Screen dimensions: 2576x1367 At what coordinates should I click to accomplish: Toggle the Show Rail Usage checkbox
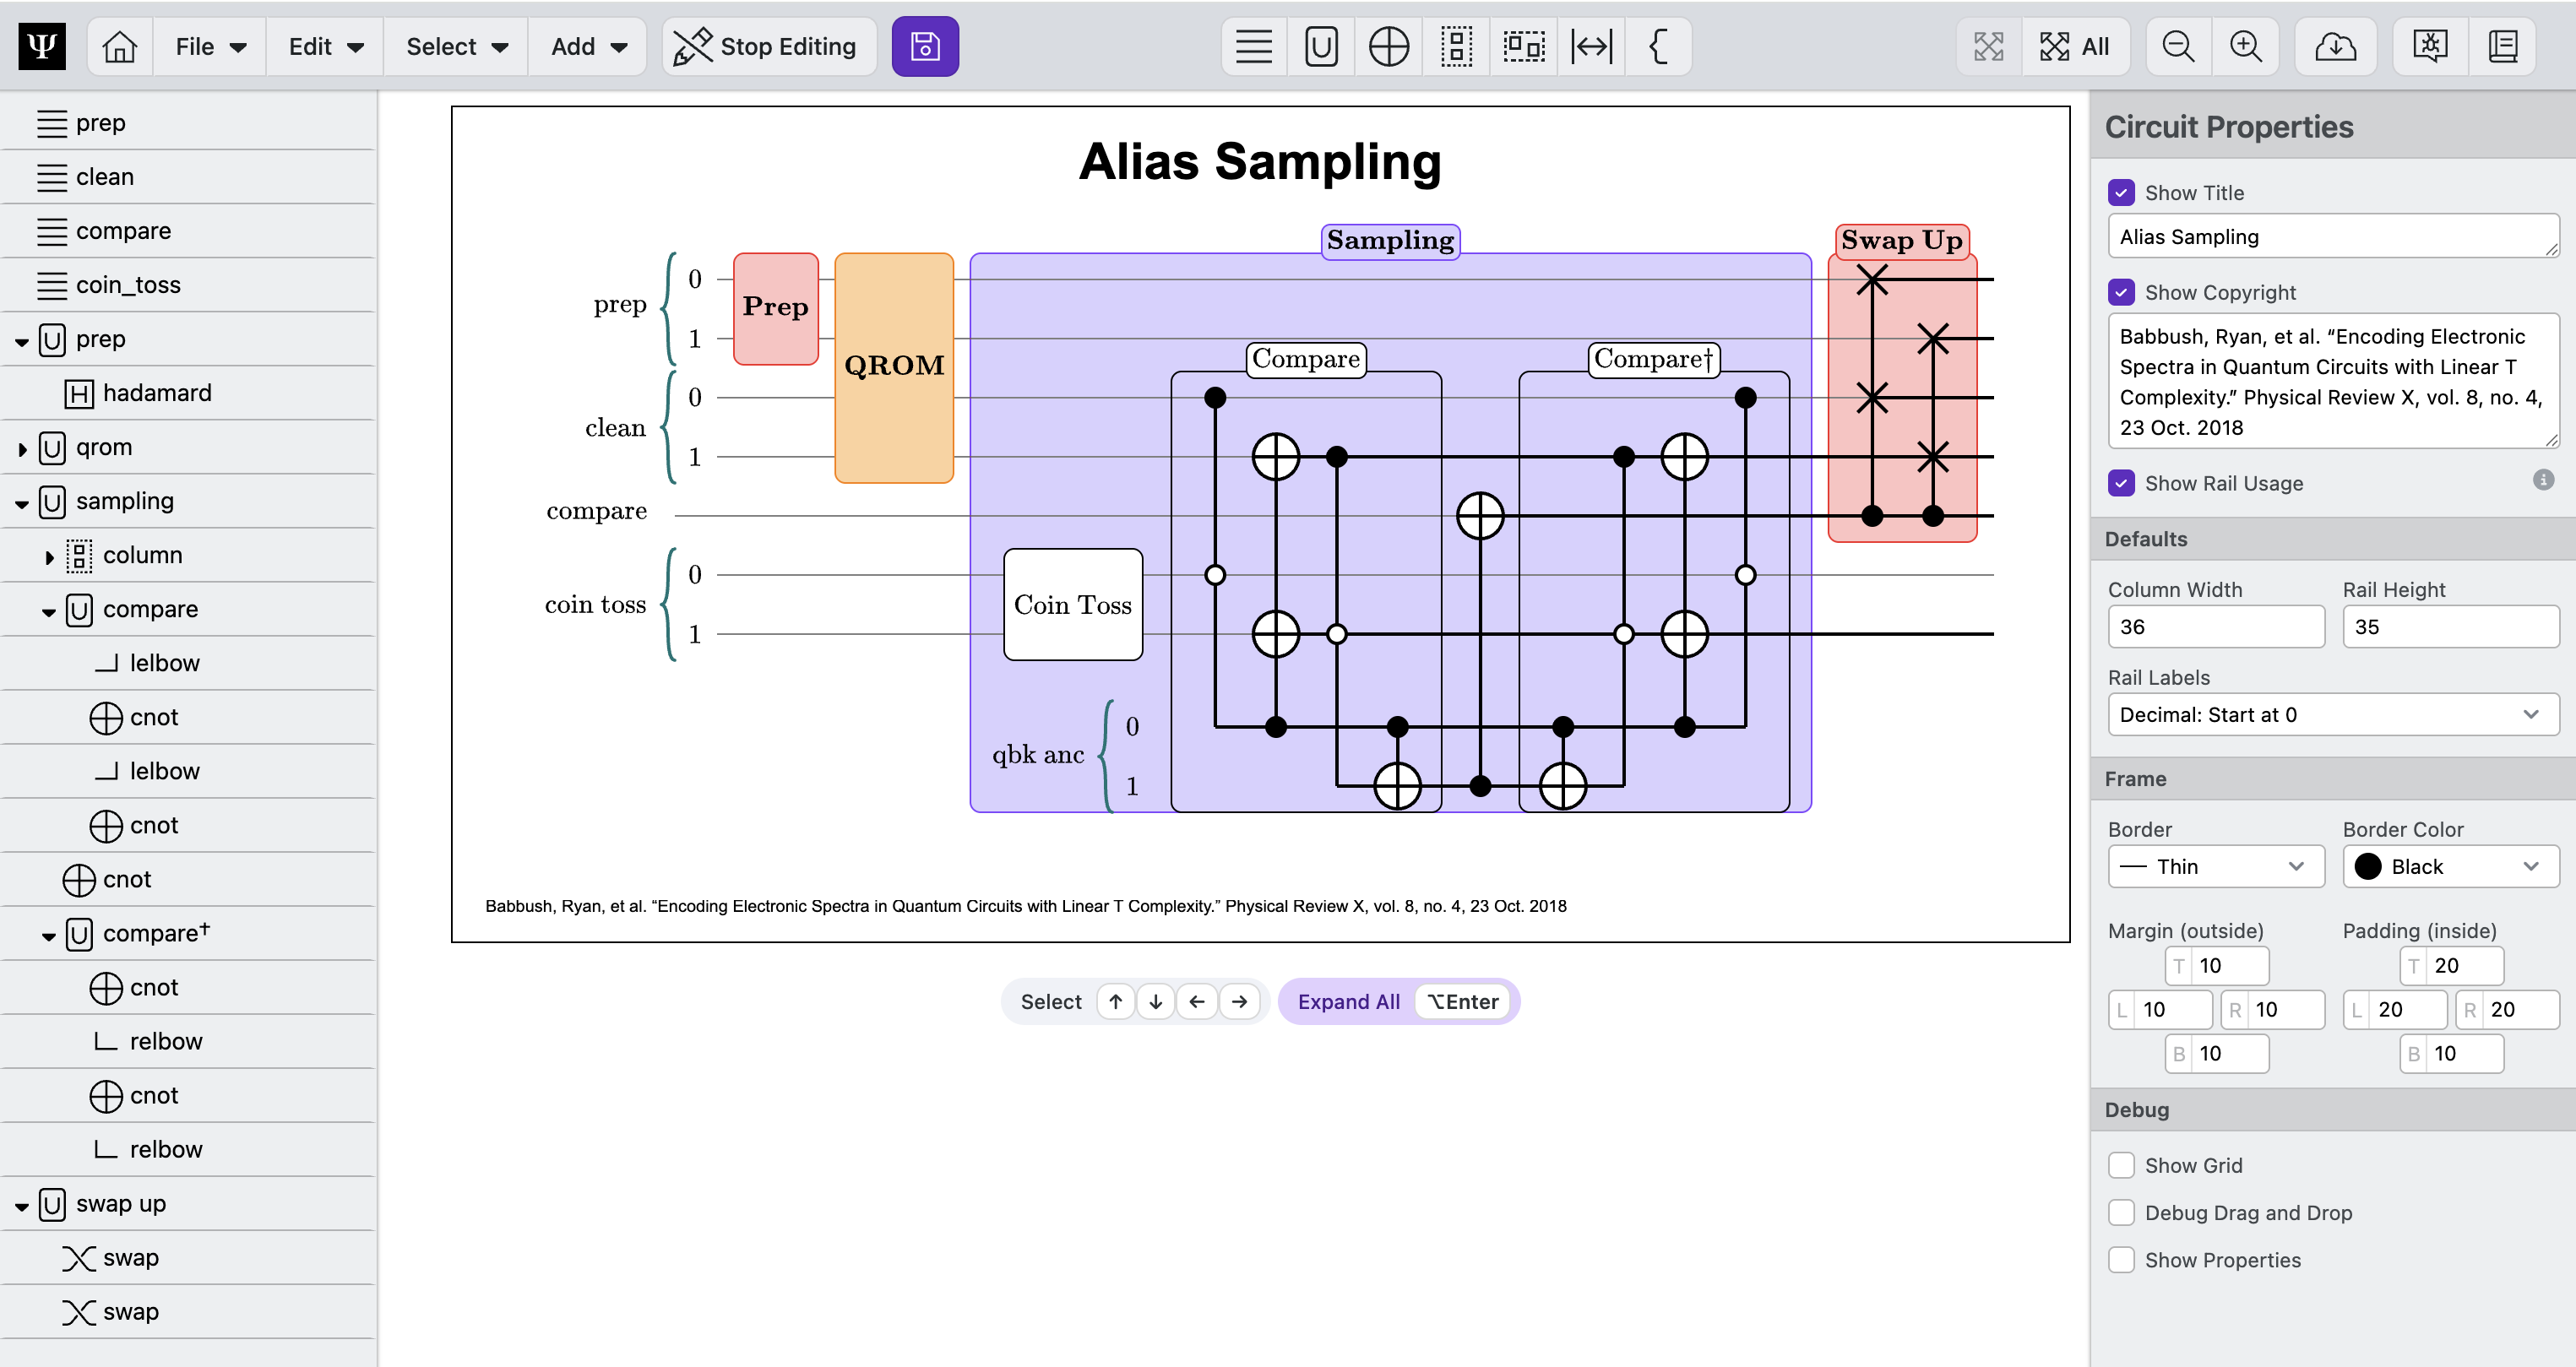(2120, 483)
